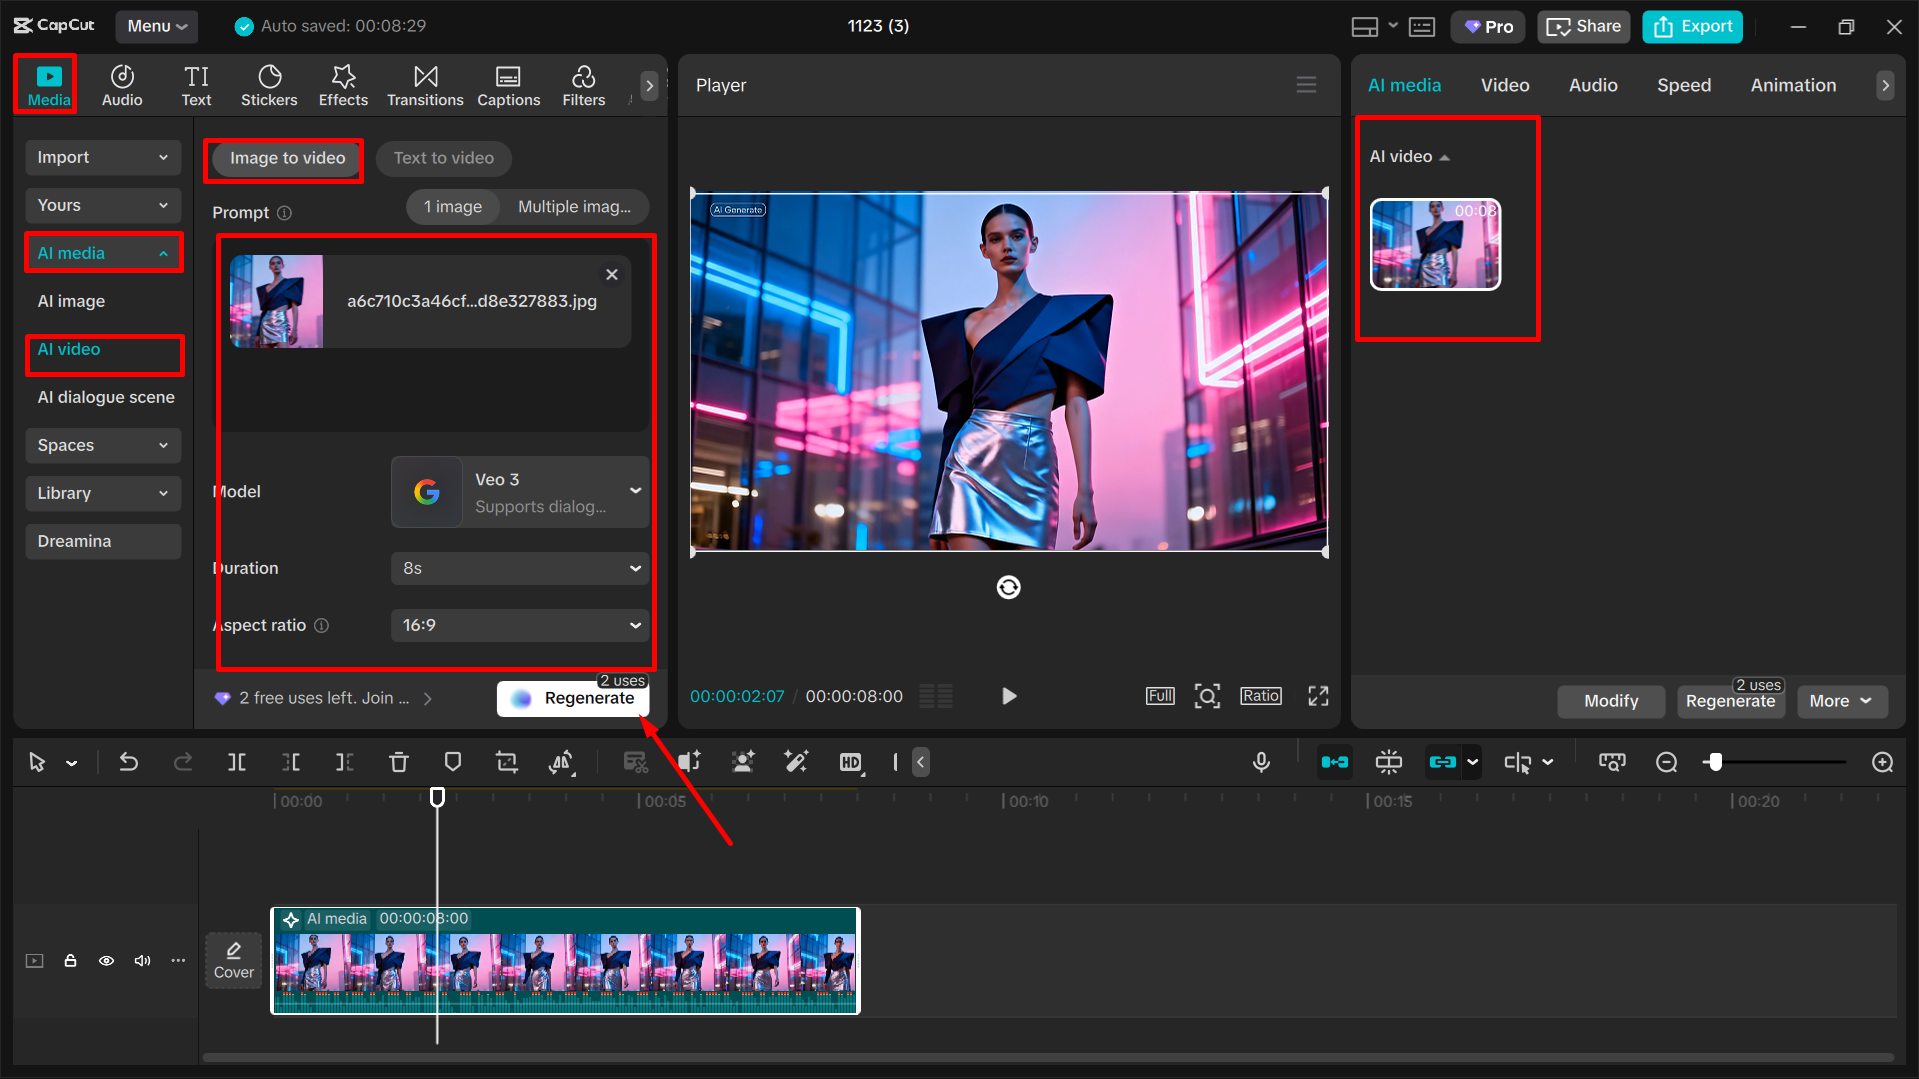Open the Duration dropdown showing 8s
The width and height of the screenshot is (1919, 1079).
point(519,568)
